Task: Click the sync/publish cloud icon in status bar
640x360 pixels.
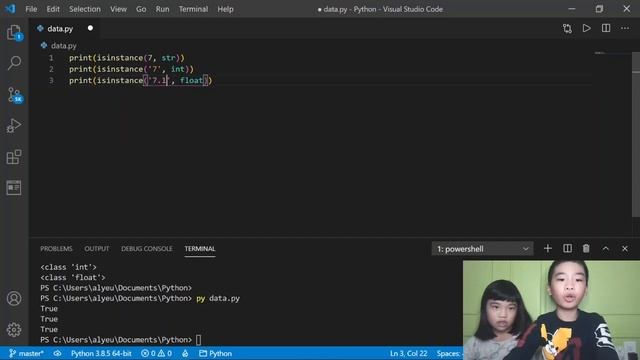Action: (x=57, y=353)
